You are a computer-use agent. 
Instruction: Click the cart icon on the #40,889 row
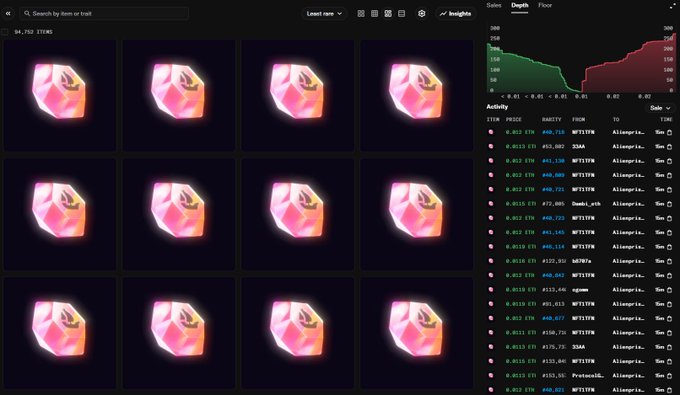pyautogui.click(x=669, y=175)
